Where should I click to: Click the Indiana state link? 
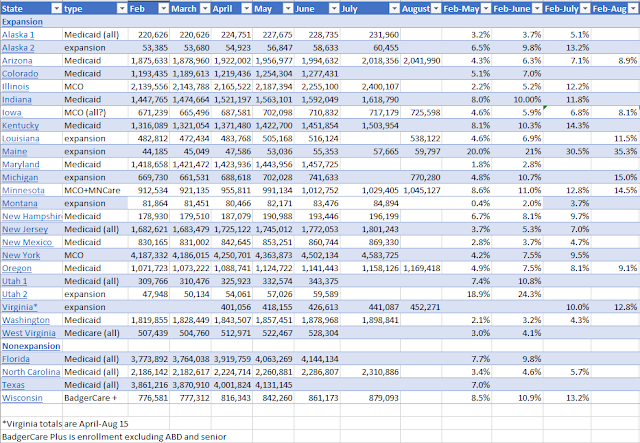17,100
